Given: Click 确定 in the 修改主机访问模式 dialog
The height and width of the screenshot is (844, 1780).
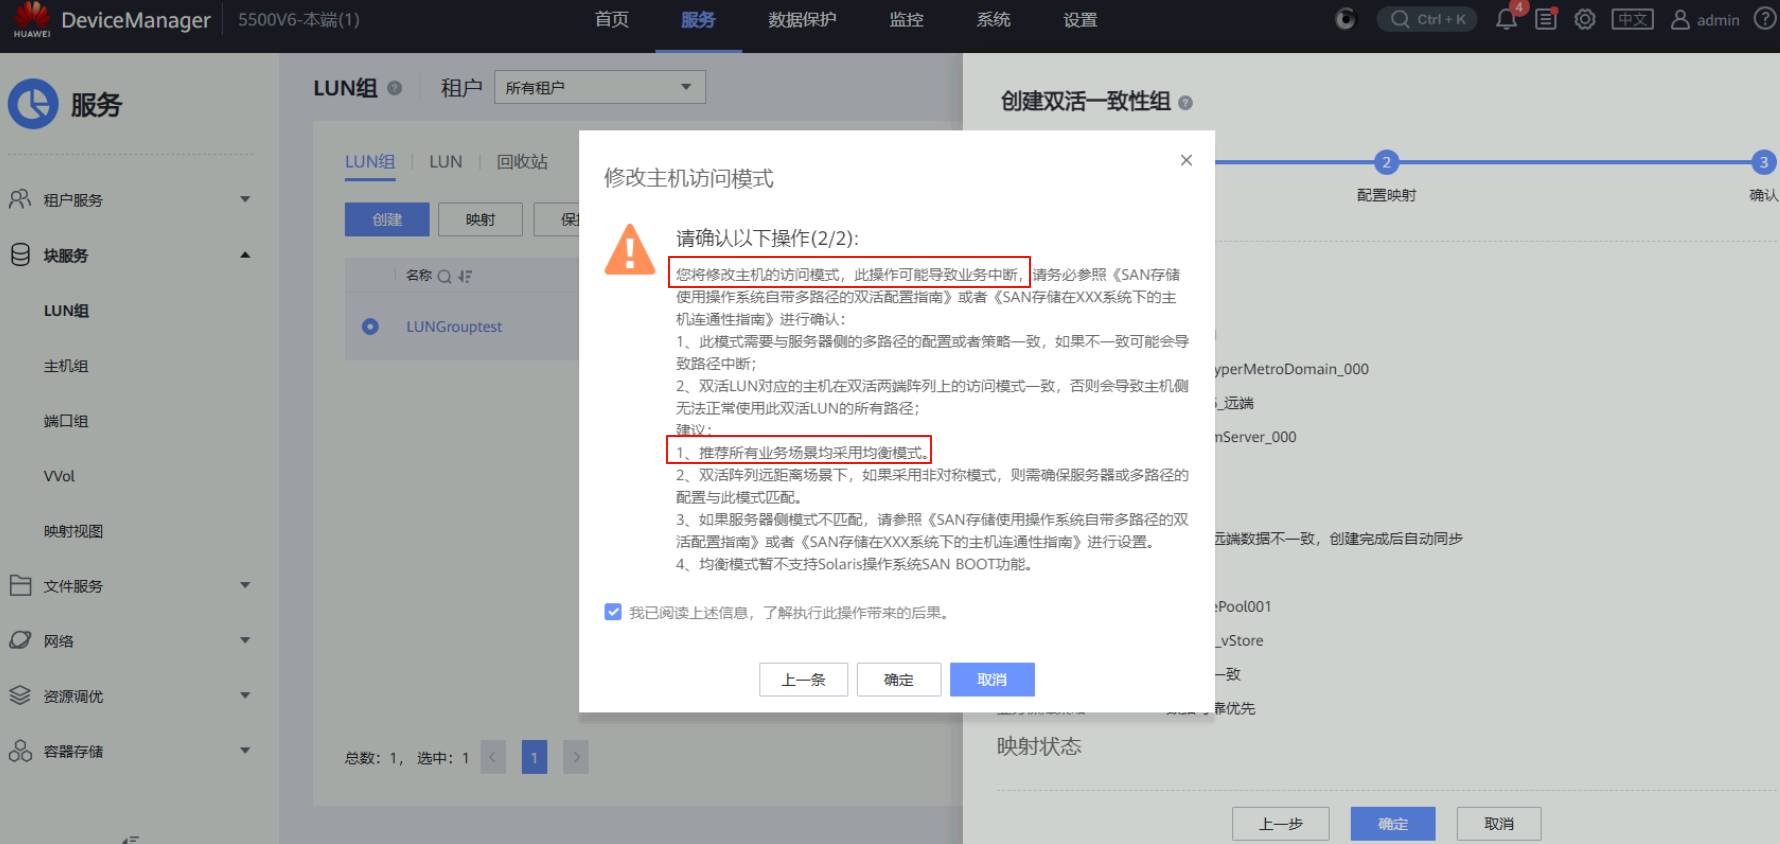Looking at the screenshot, I should 898,680.
